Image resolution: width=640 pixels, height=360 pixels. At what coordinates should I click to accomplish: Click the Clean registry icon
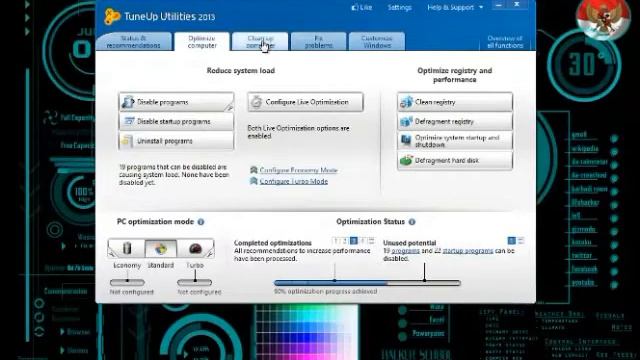pos(406,102)
